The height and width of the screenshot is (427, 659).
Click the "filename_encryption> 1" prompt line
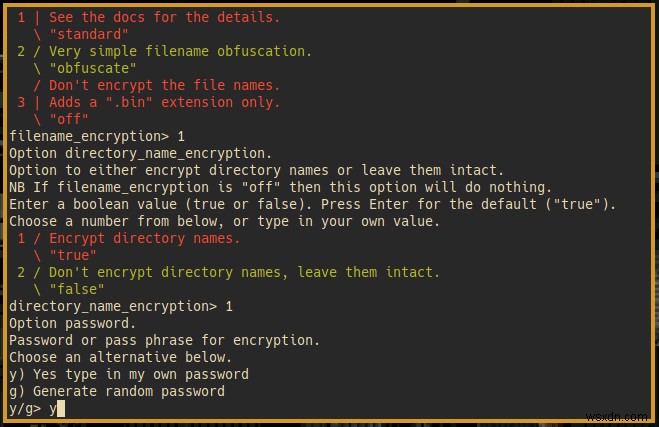[96, 135]
